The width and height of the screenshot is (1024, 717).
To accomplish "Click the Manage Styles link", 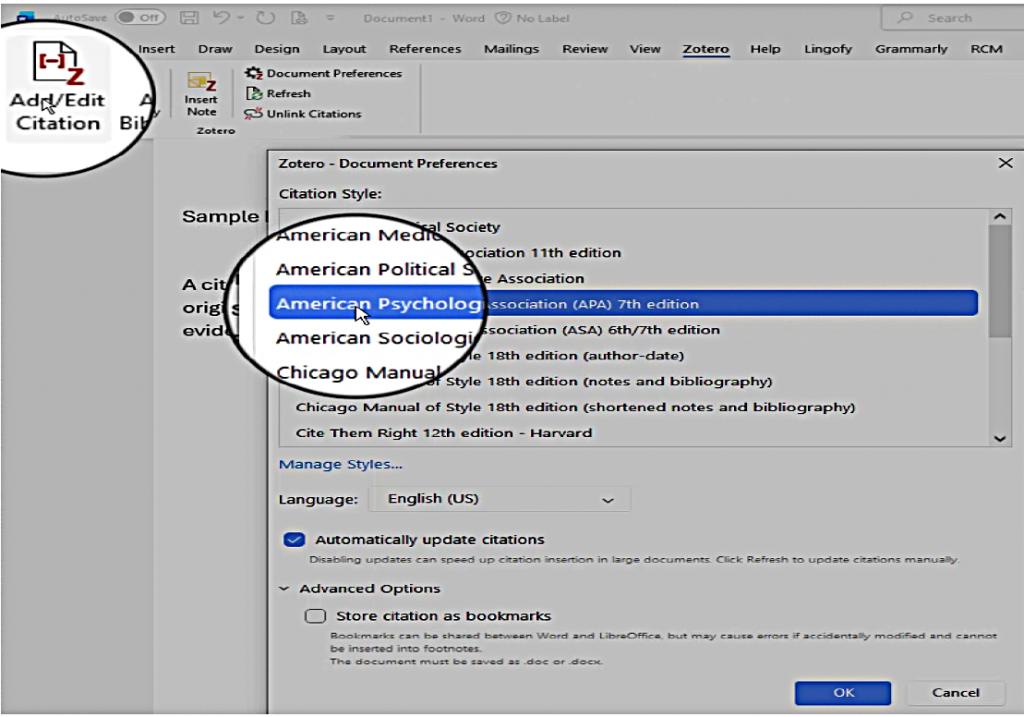I will [x=340, y=464].
